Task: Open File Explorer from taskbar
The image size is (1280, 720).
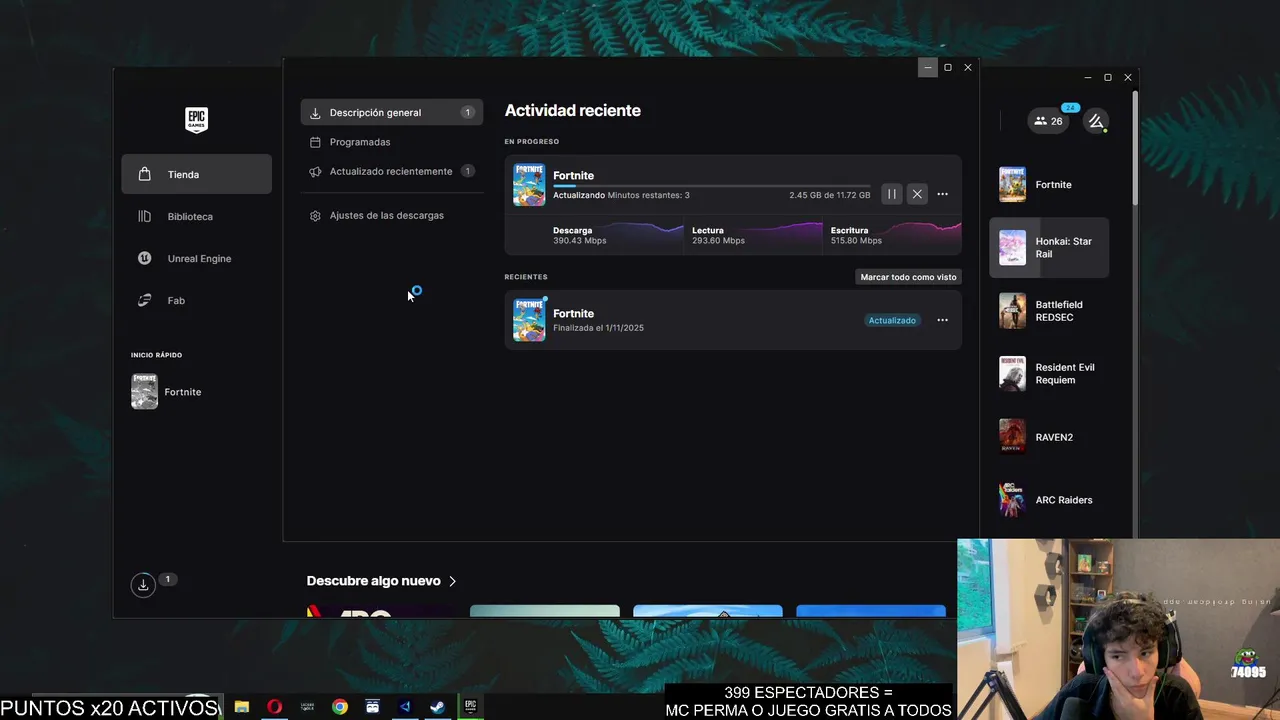Action: click(241, 706)
